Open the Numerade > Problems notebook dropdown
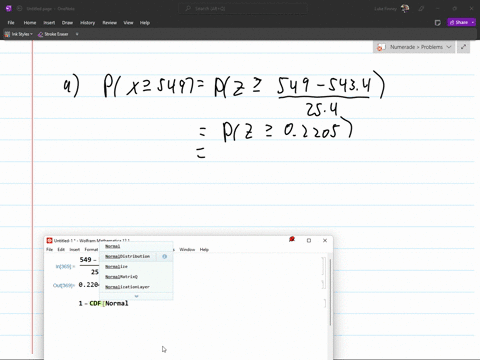Viewport: 480px width, 360px height. point(414,47)
